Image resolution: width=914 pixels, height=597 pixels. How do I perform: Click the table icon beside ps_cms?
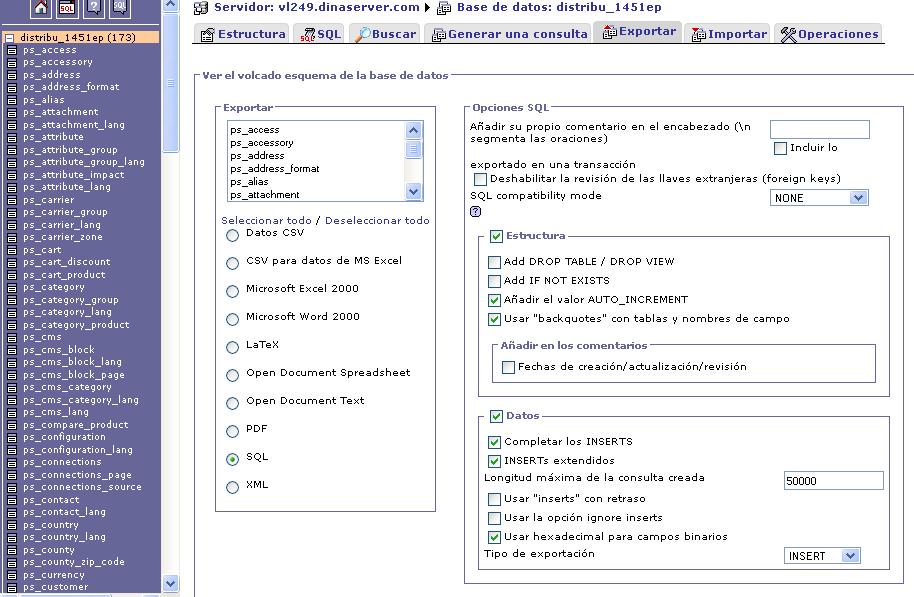point(12,338)
